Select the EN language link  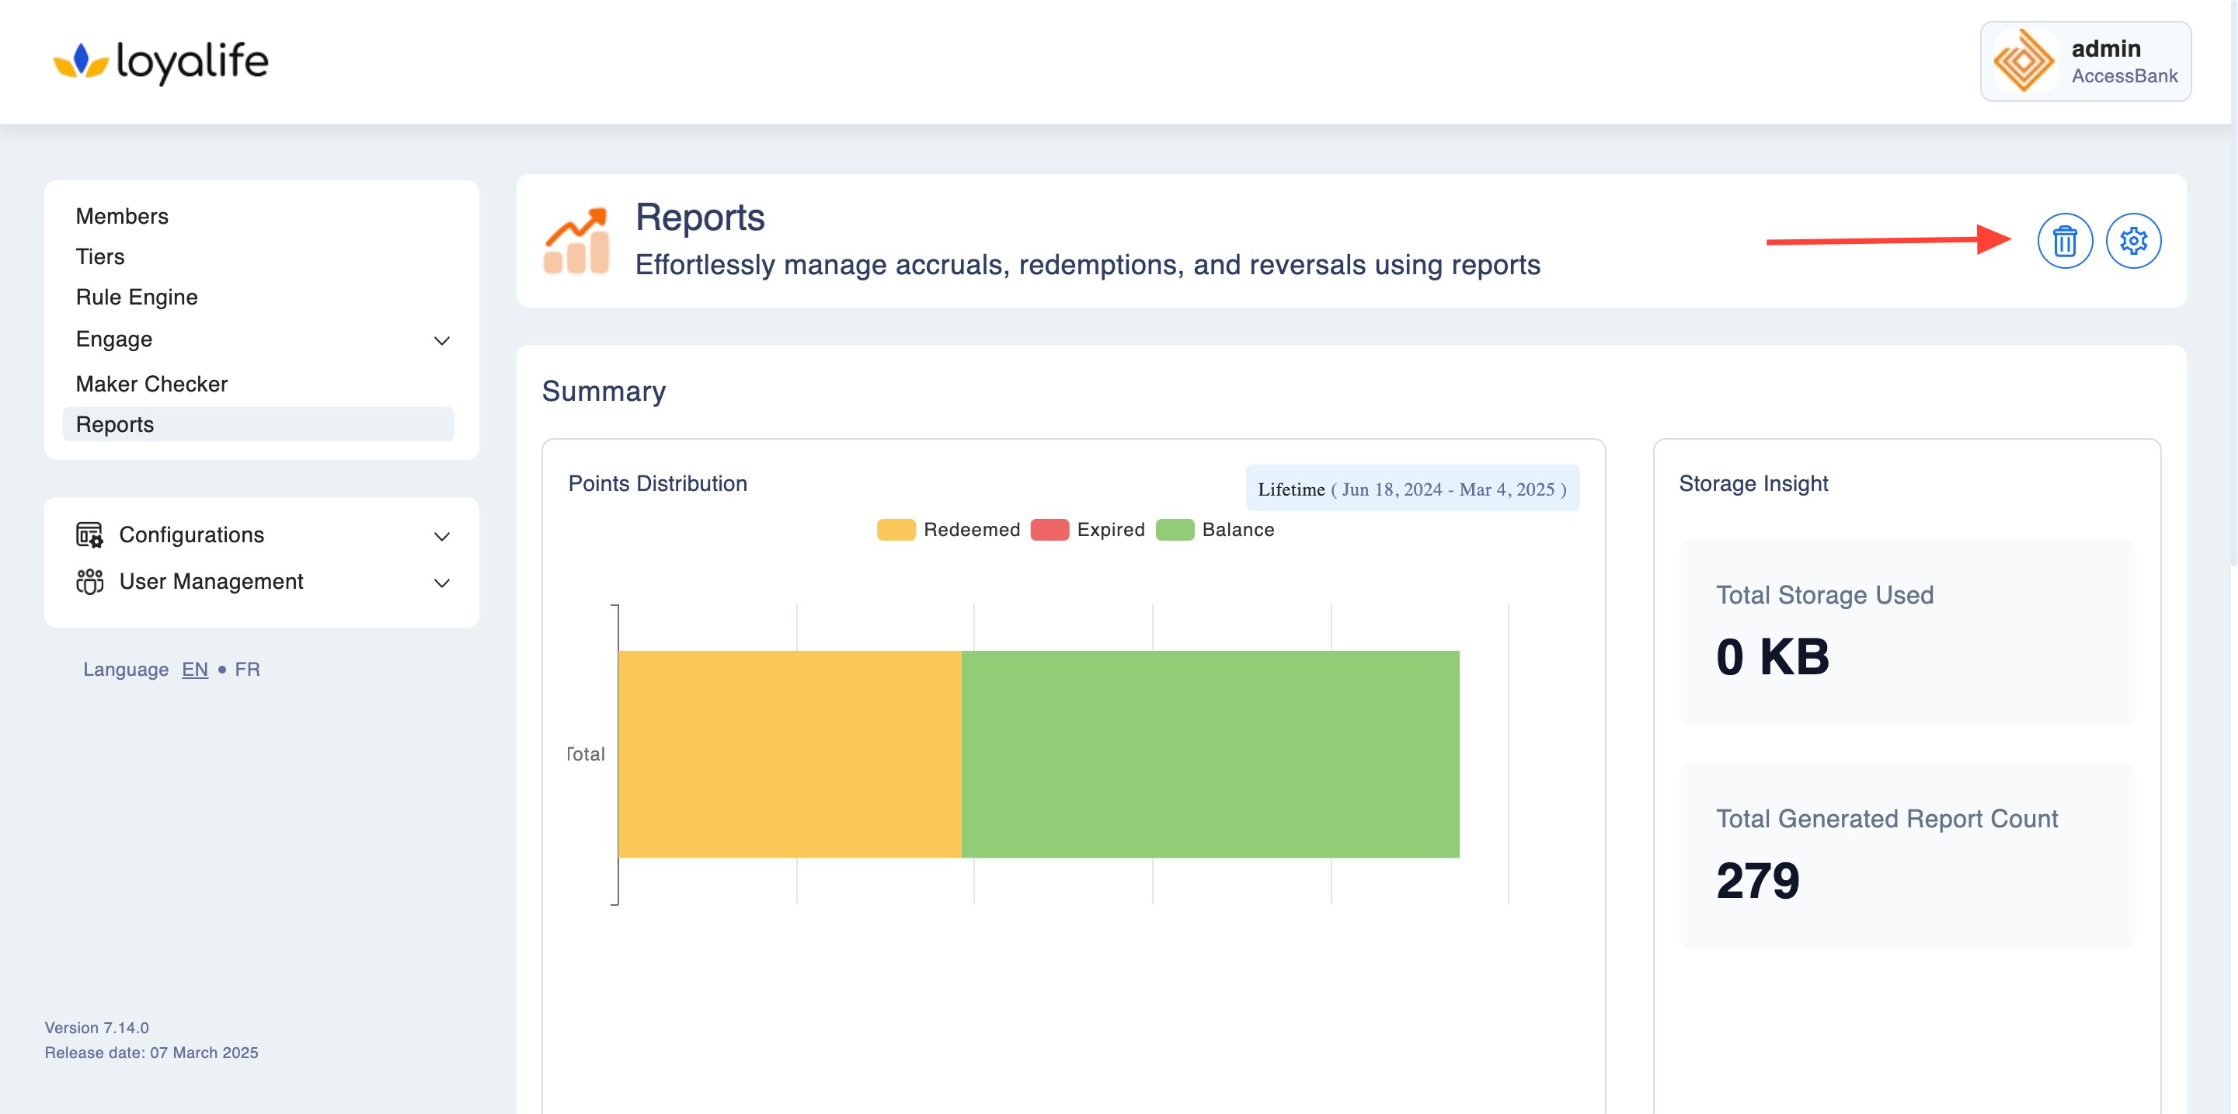click(x=195, y=669)
